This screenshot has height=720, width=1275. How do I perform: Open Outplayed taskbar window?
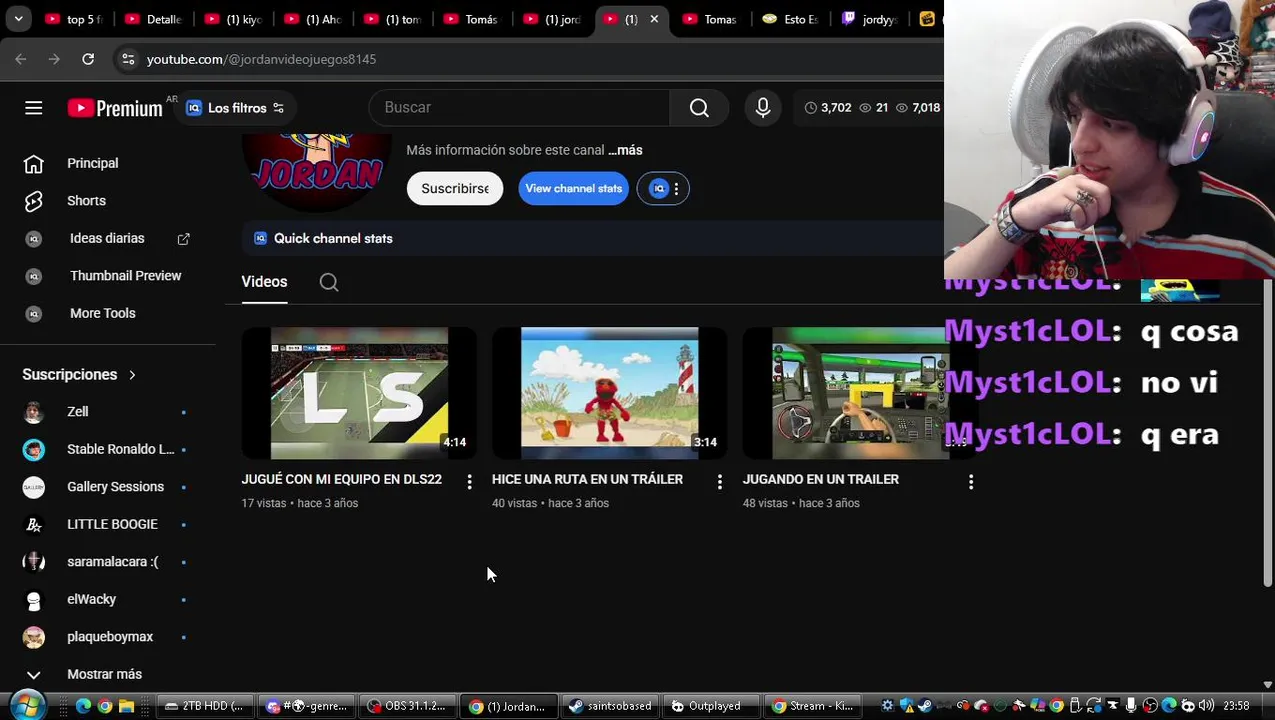tap(709, 706)
